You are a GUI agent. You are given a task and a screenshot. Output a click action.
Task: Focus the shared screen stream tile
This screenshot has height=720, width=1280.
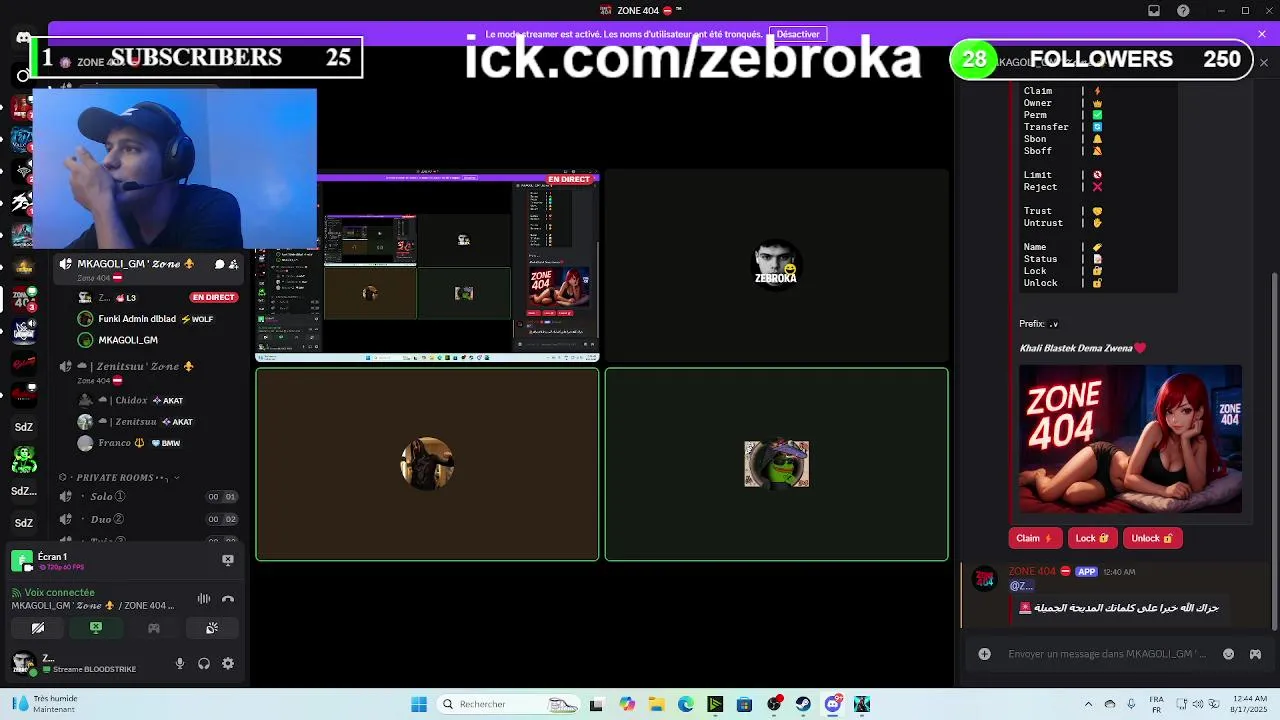pos(427,266)
